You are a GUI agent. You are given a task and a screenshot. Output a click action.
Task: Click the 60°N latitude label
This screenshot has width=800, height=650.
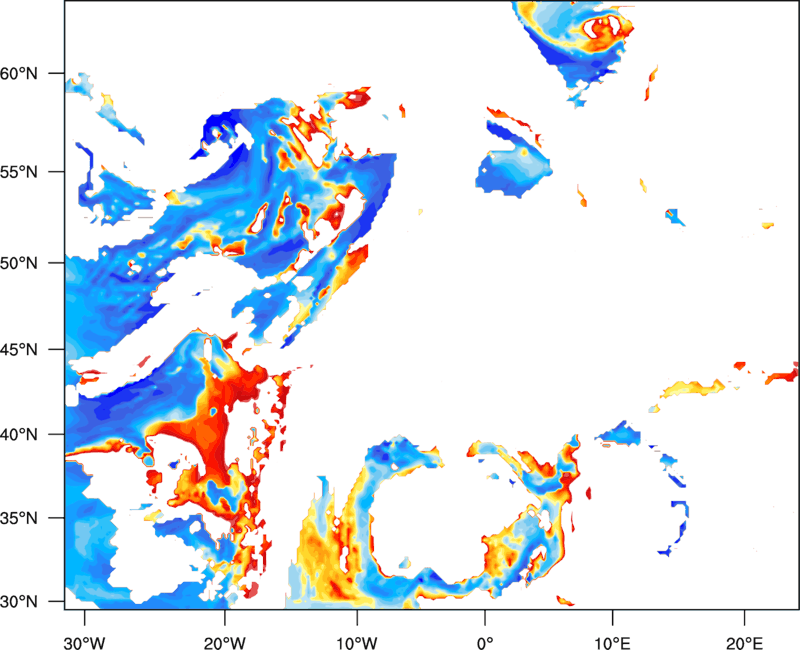pos(19,74)
